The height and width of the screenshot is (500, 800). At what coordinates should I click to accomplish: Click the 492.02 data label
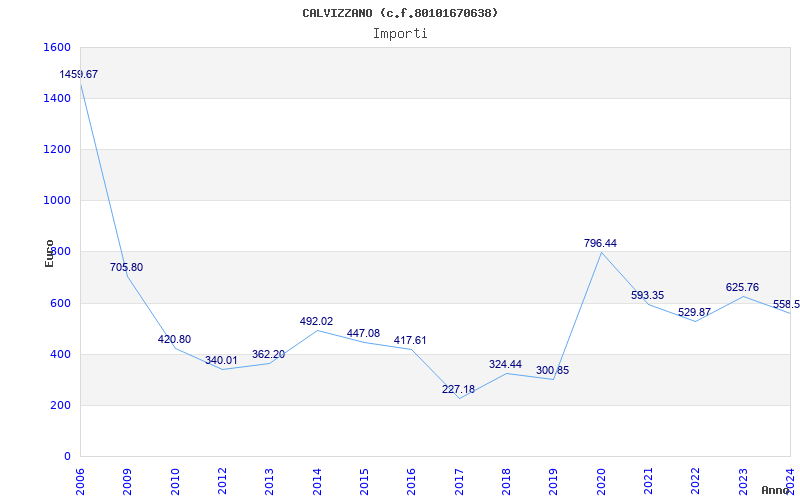click(316, 322)
